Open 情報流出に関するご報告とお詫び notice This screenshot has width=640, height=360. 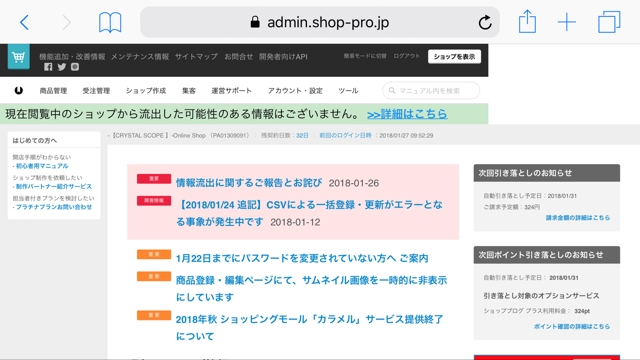point(249,182)
